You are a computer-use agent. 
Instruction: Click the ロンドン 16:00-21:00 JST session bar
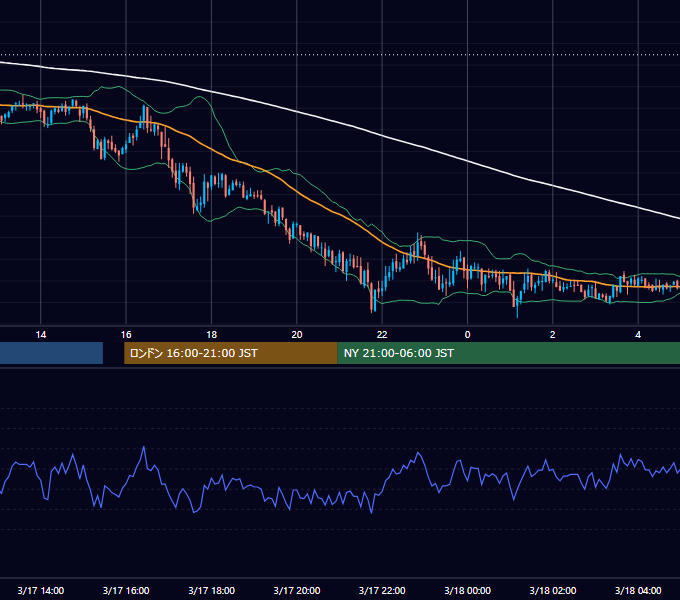[x=231, y=353]
